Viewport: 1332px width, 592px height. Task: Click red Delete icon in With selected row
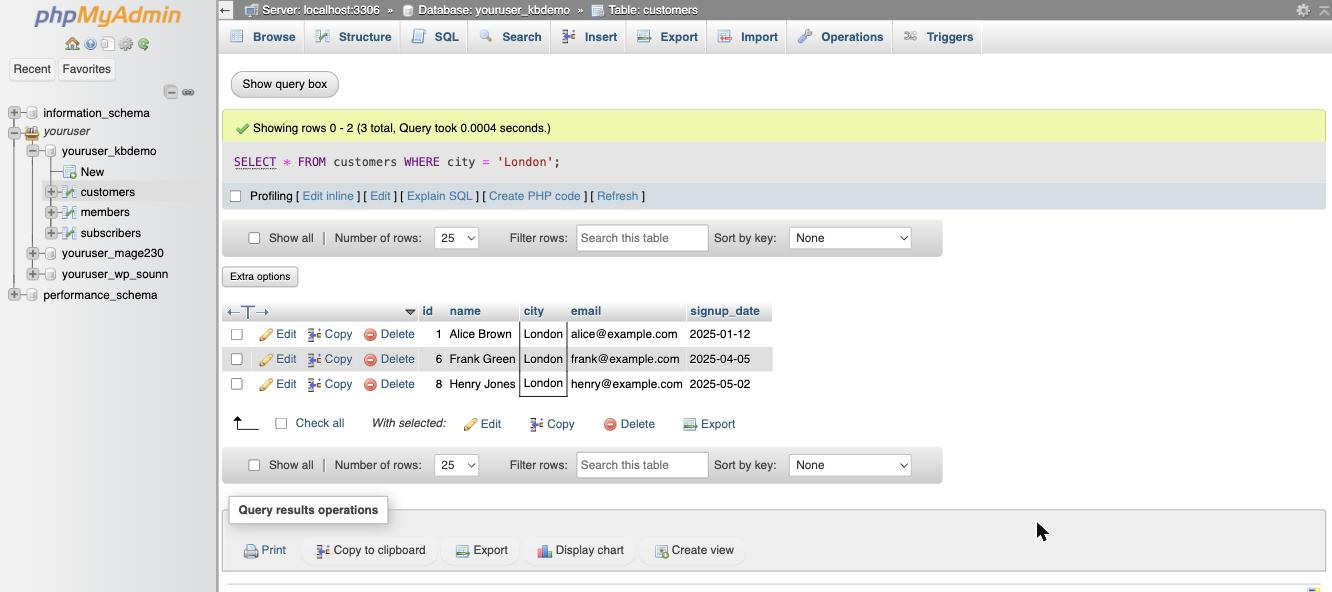[x=610, y=425]
